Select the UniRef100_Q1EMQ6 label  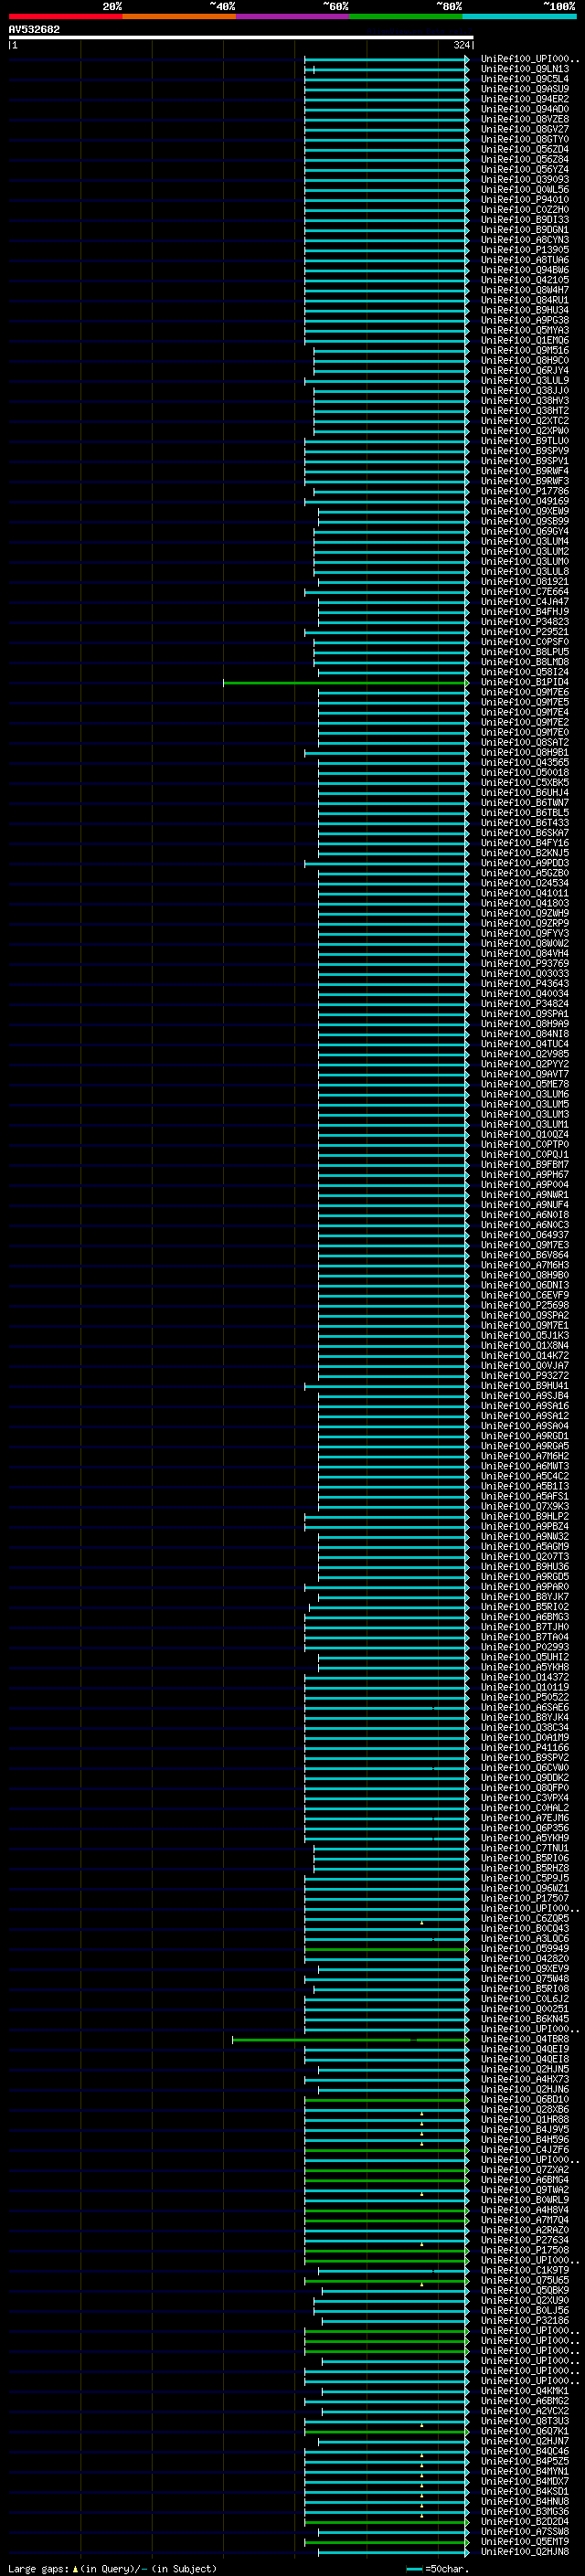pyautogui.click(x=524, y=341)
